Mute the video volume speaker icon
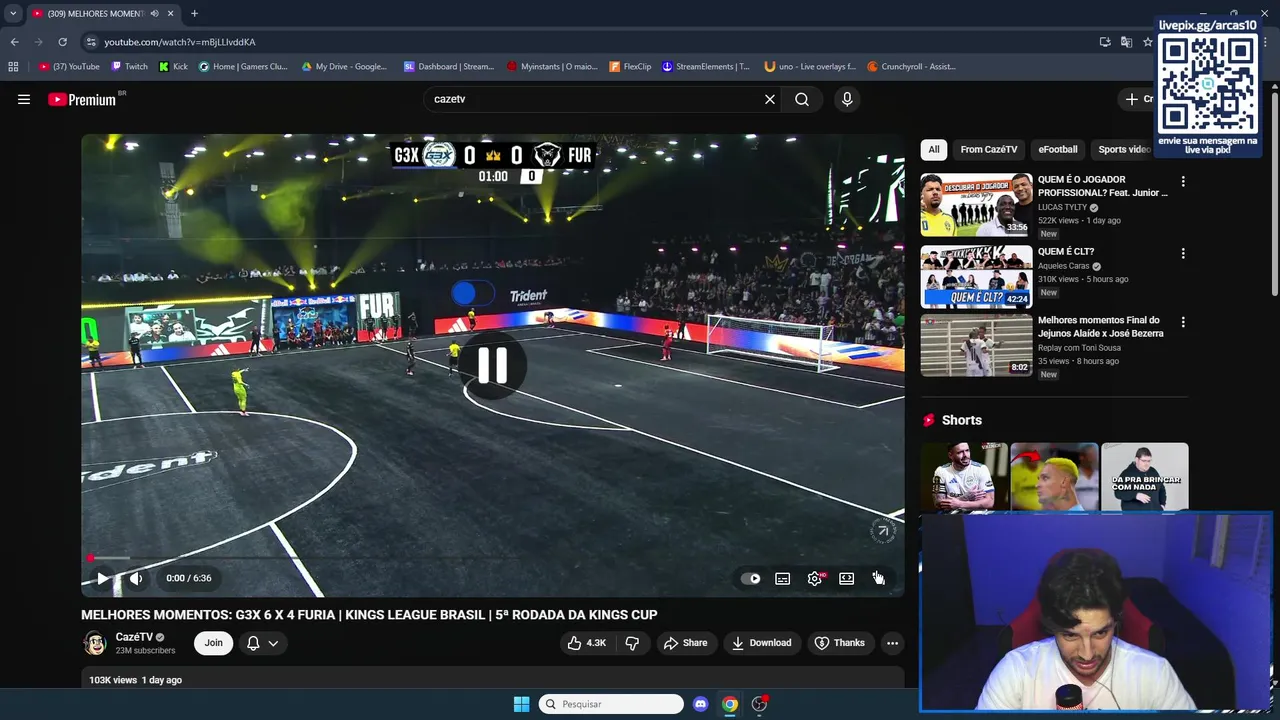The image size is (1280, 720). pyautogui.click(x=136, y=578)
